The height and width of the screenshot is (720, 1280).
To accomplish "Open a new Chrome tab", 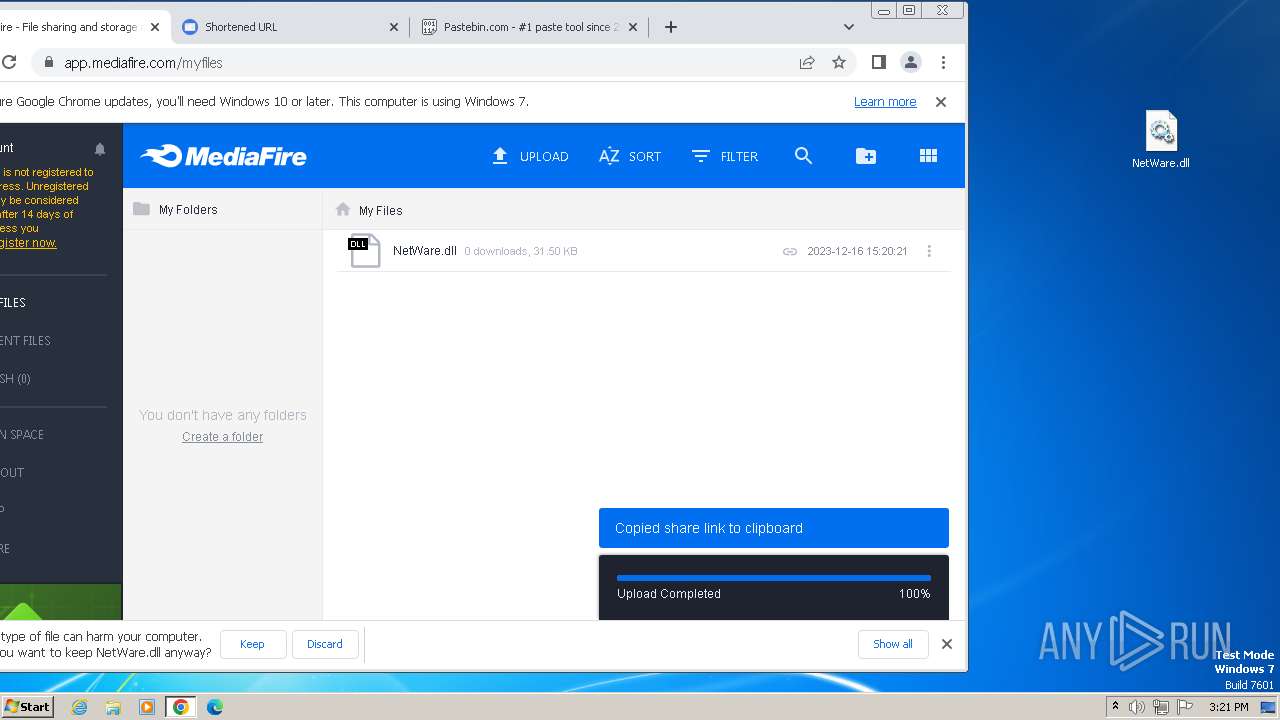I will [x=671, y=27].
